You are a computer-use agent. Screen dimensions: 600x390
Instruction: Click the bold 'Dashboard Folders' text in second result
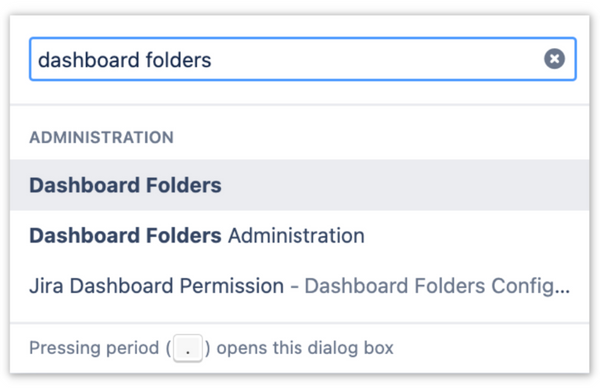tap(126, 235)
